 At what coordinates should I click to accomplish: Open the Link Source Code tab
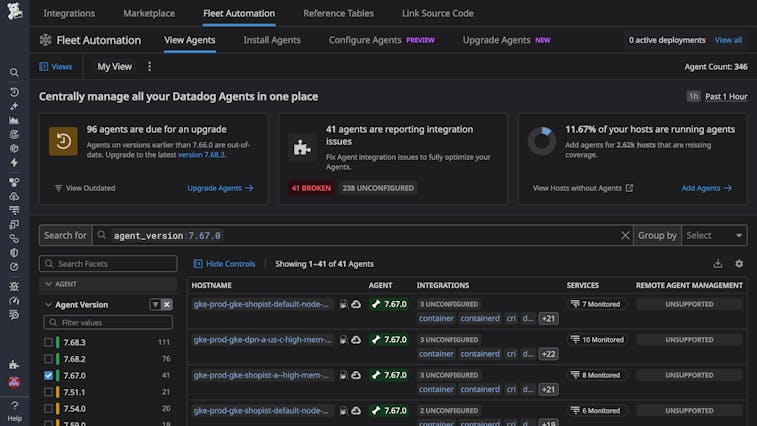click(437, 14)
